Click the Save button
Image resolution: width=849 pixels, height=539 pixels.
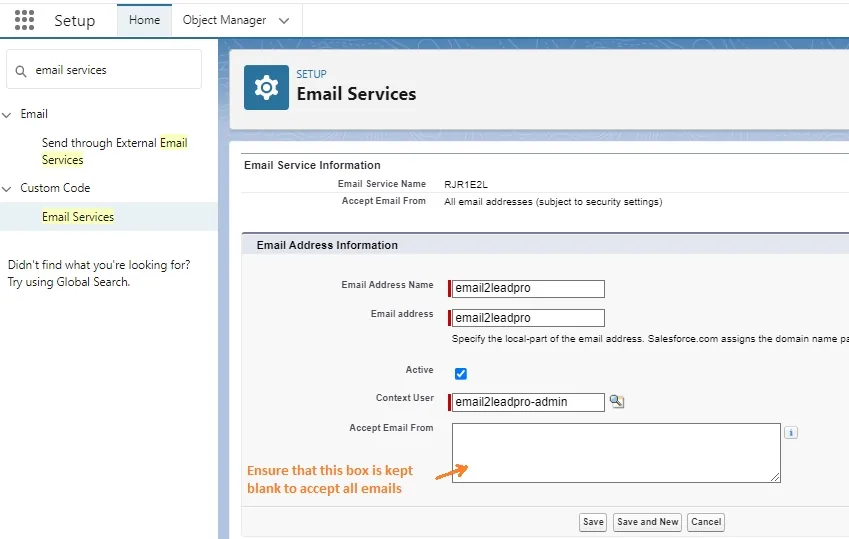click(593, 522)
